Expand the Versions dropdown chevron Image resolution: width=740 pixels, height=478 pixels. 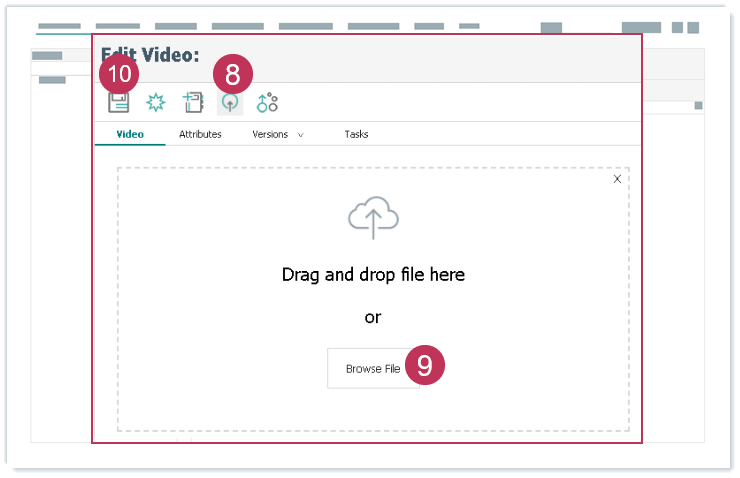coord(301,135)
